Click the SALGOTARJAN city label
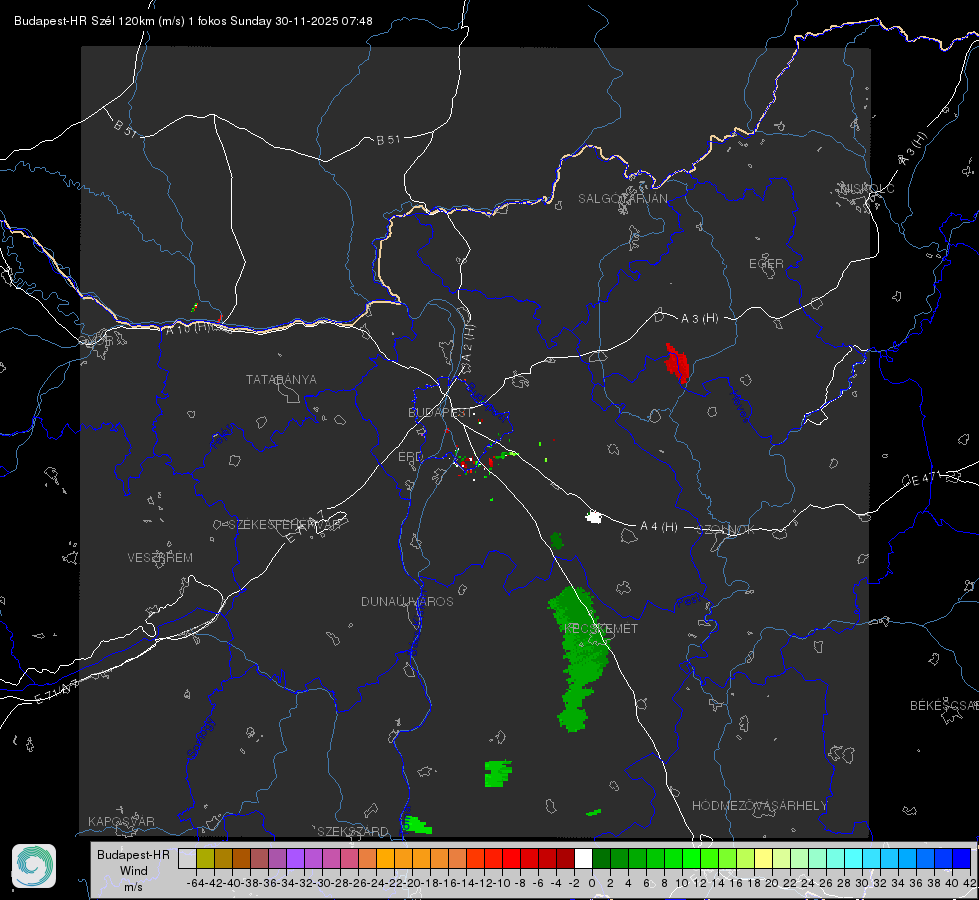This screenshot has width=979, height=900. coord(622,199)
